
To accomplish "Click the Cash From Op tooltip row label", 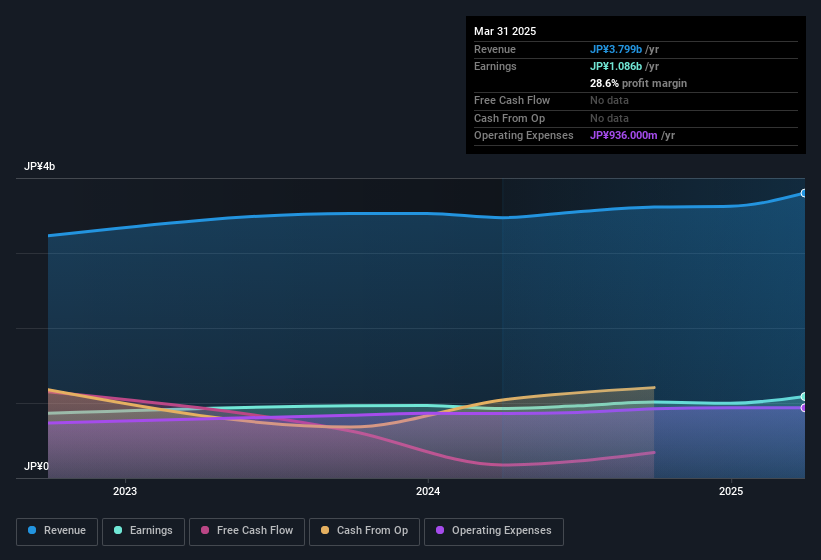I will pyautogui.click(x=509, y=118).
